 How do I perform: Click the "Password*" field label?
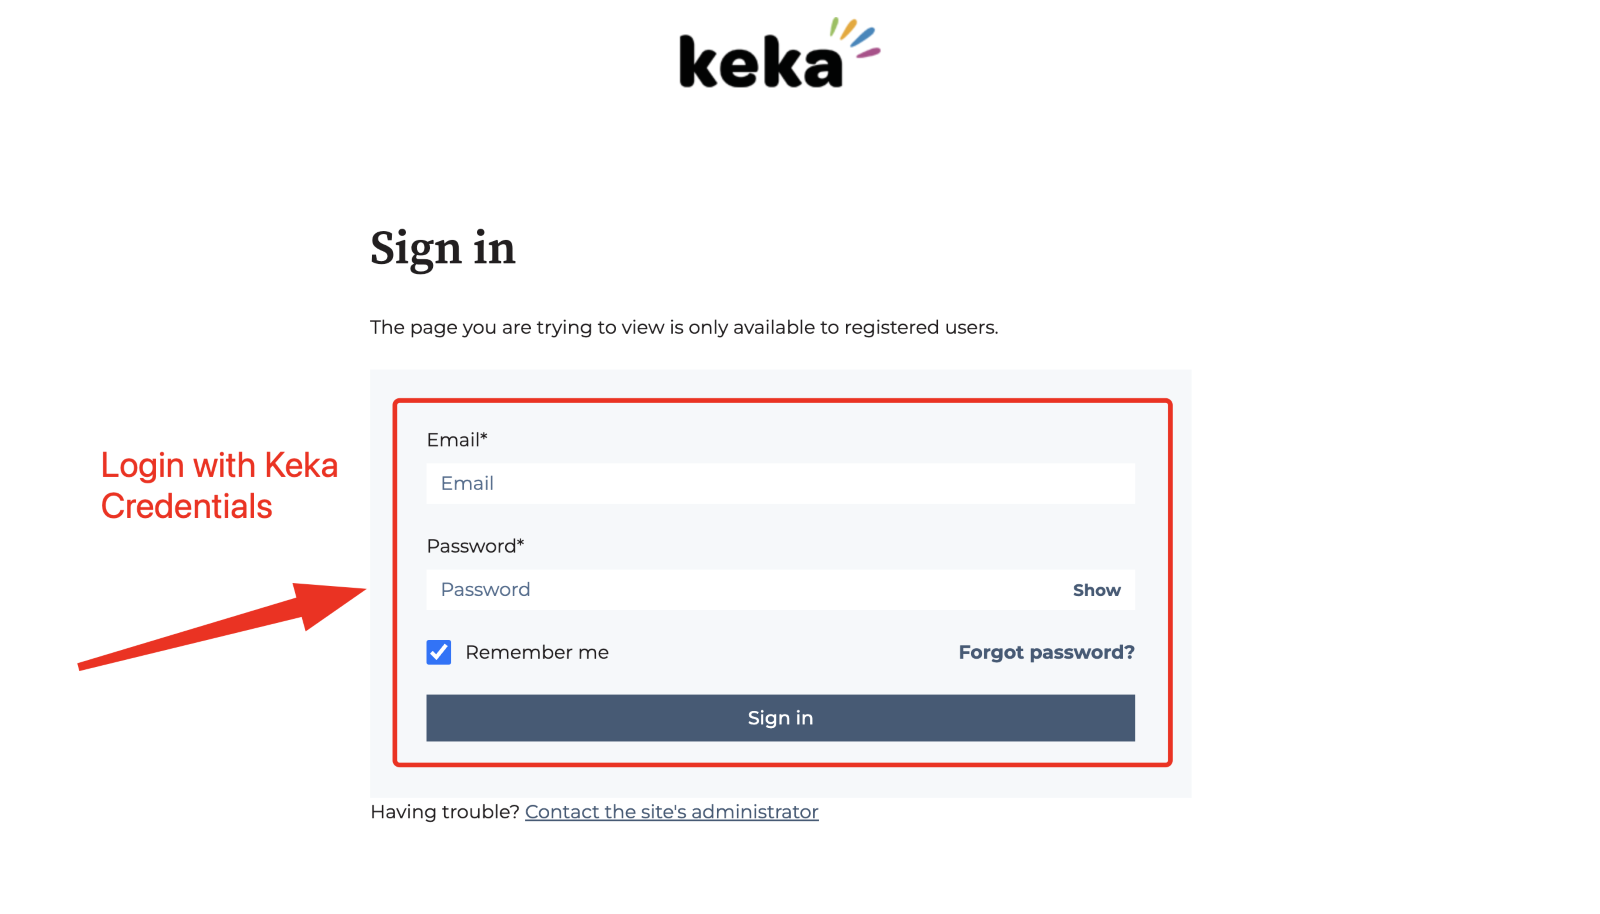(x=471, y=546)
